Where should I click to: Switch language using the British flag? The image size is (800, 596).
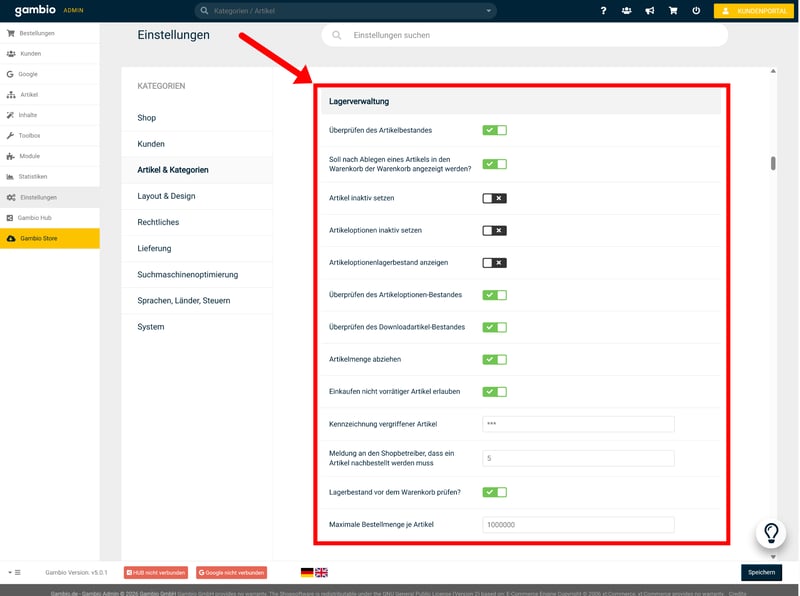tap(321, 572)
